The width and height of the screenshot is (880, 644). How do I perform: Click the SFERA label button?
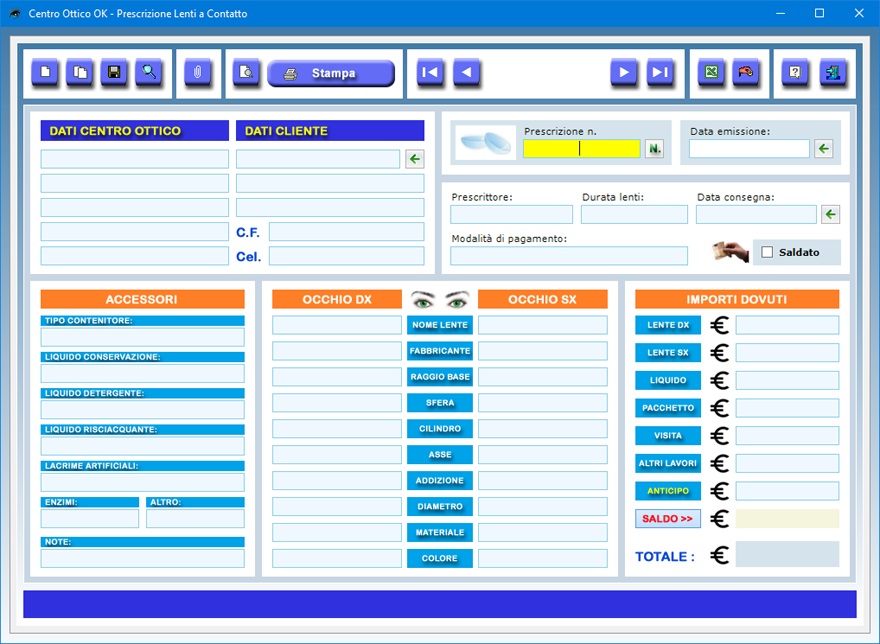tap(439, 403)
